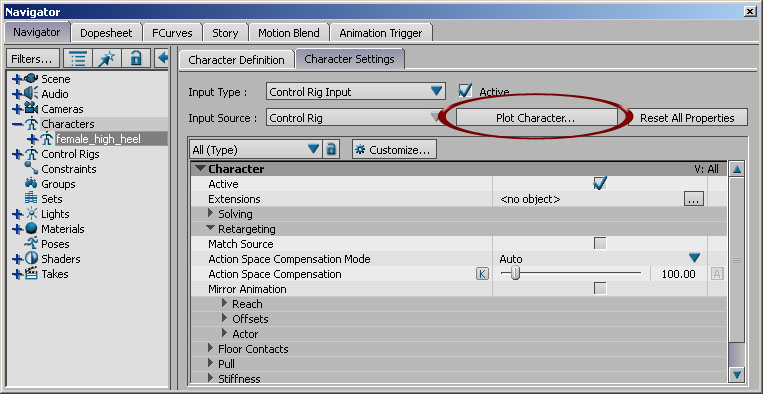Click the properties scrollbar up arrow
Viewport: 763px width, 394px height.
coord(737,169)
